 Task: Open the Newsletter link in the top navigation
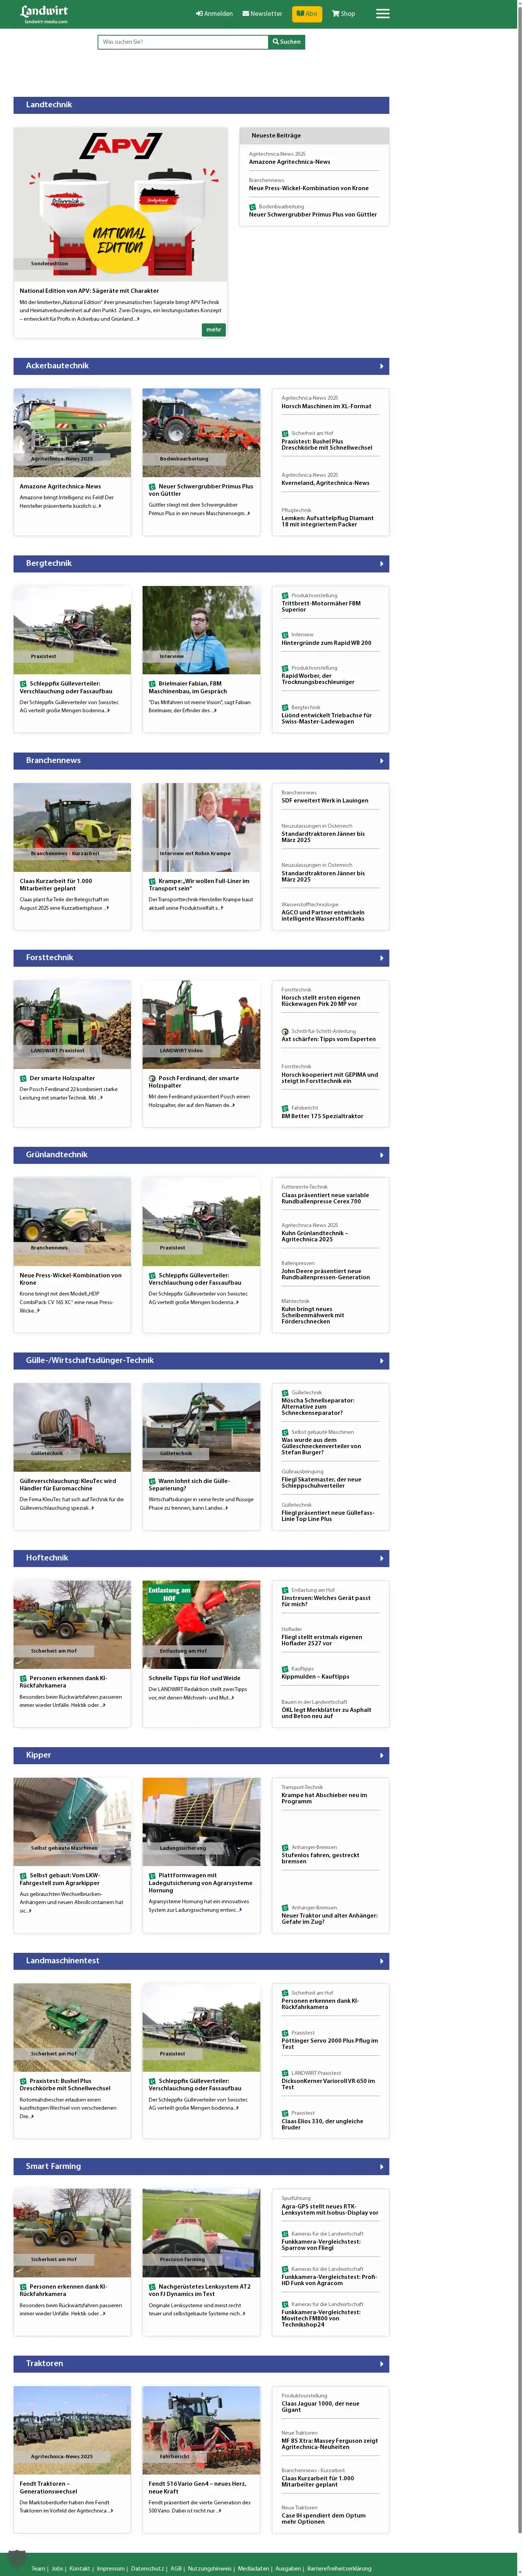click(261, 14)
